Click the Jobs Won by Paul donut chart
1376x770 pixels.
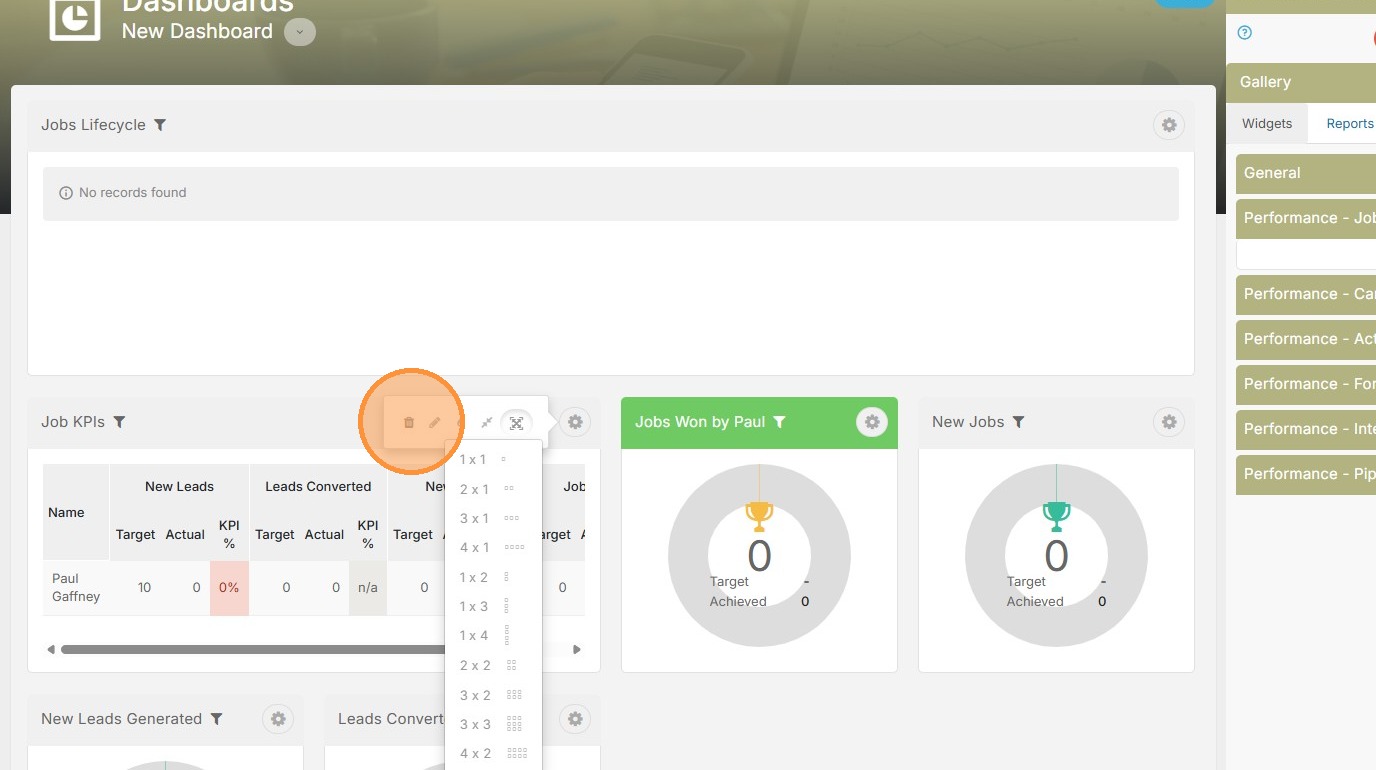[759, 557]
